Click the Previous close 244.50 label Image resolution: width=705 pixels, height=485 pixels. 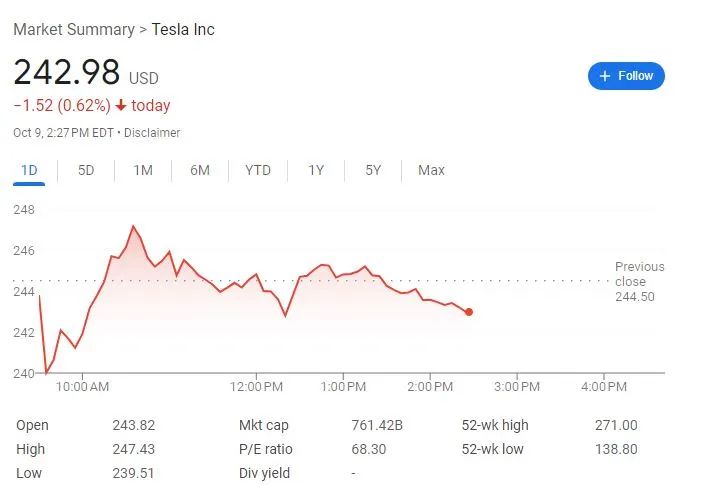(639, 281)
